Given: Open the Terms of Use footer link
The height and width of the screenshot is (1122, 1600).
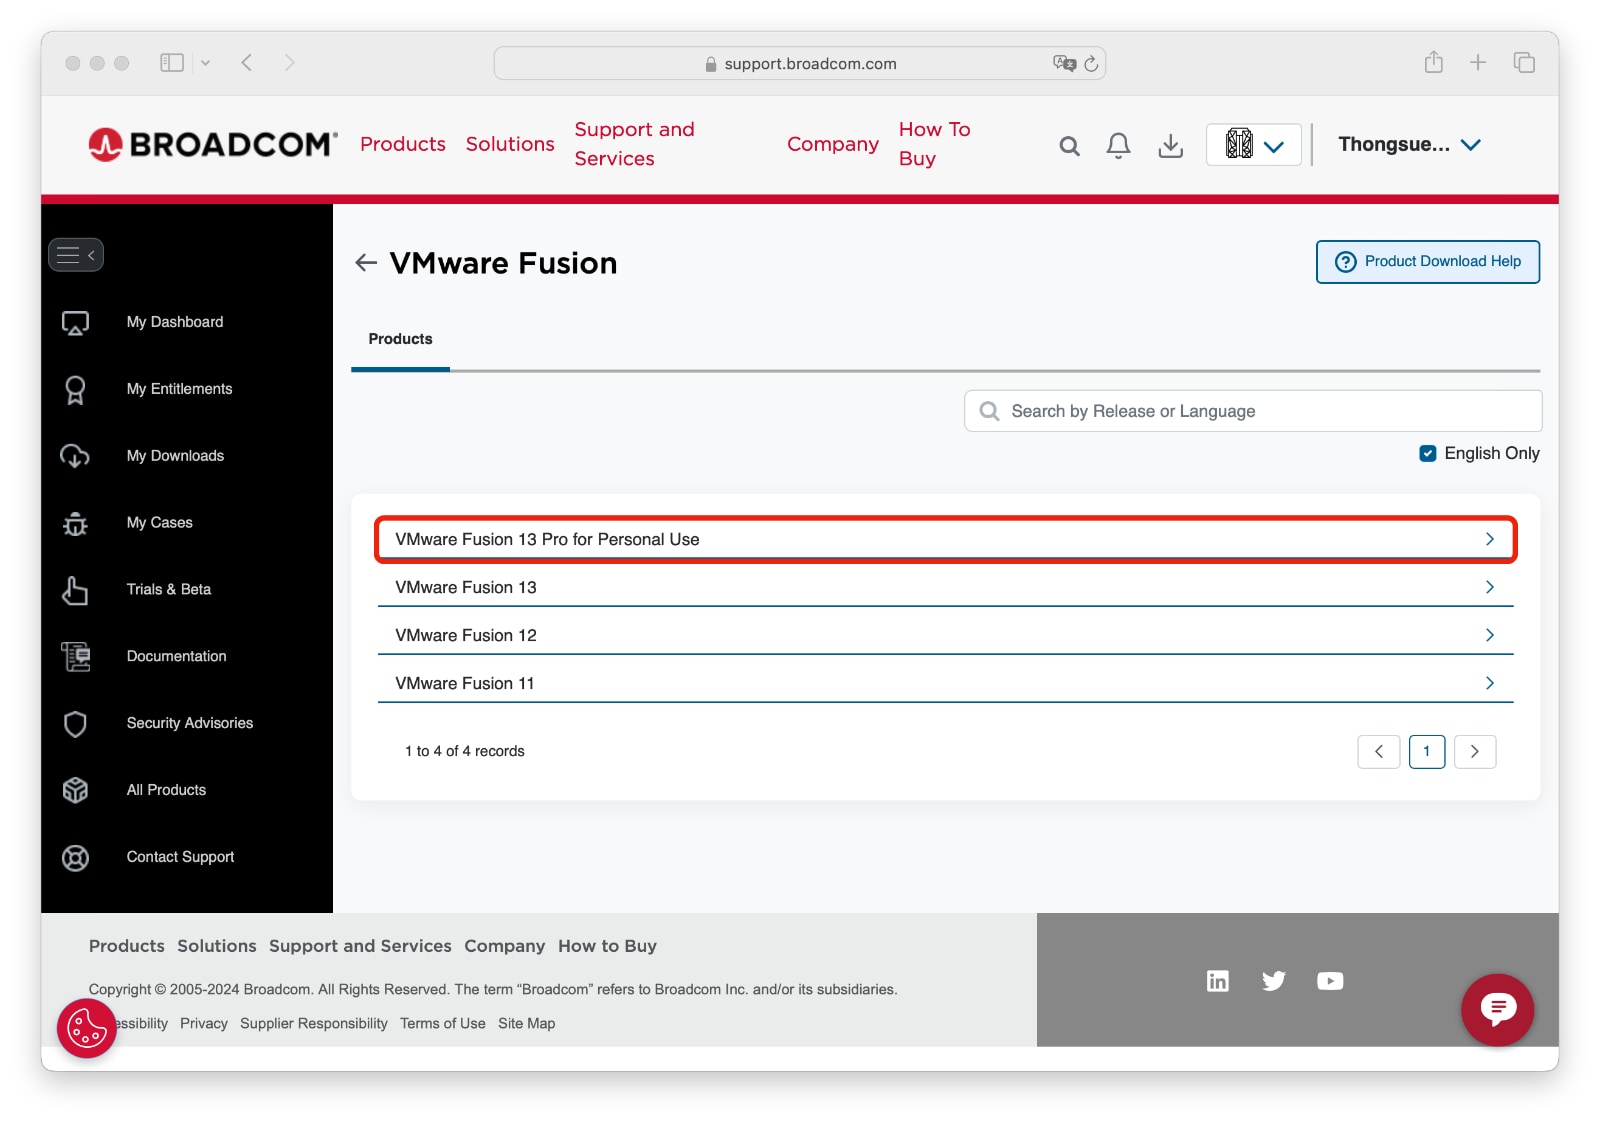Looking at the screenshot, I should point(443,1023).
